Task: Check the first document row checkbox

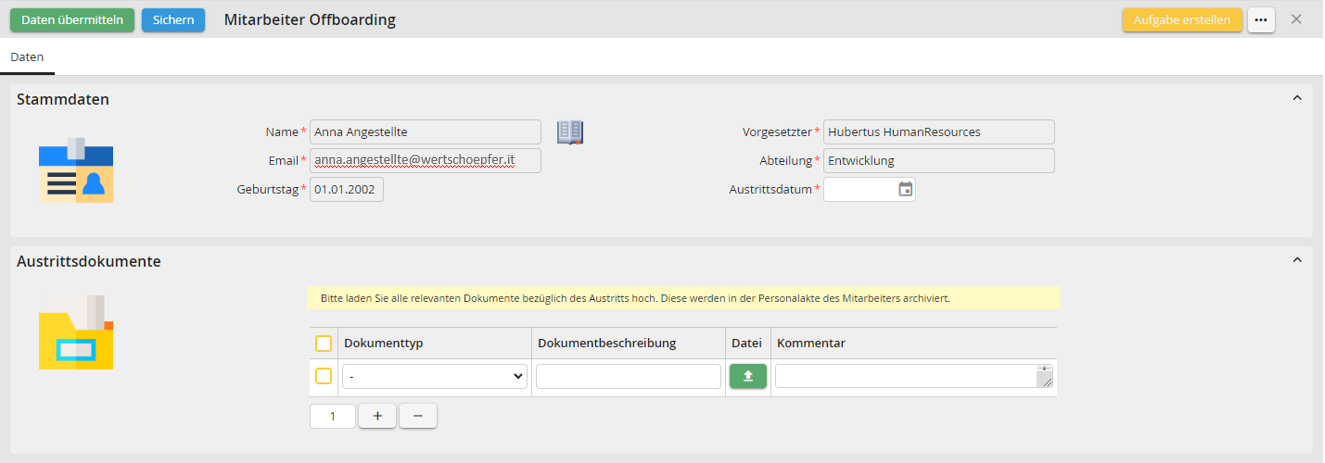Action: [324, 376]
